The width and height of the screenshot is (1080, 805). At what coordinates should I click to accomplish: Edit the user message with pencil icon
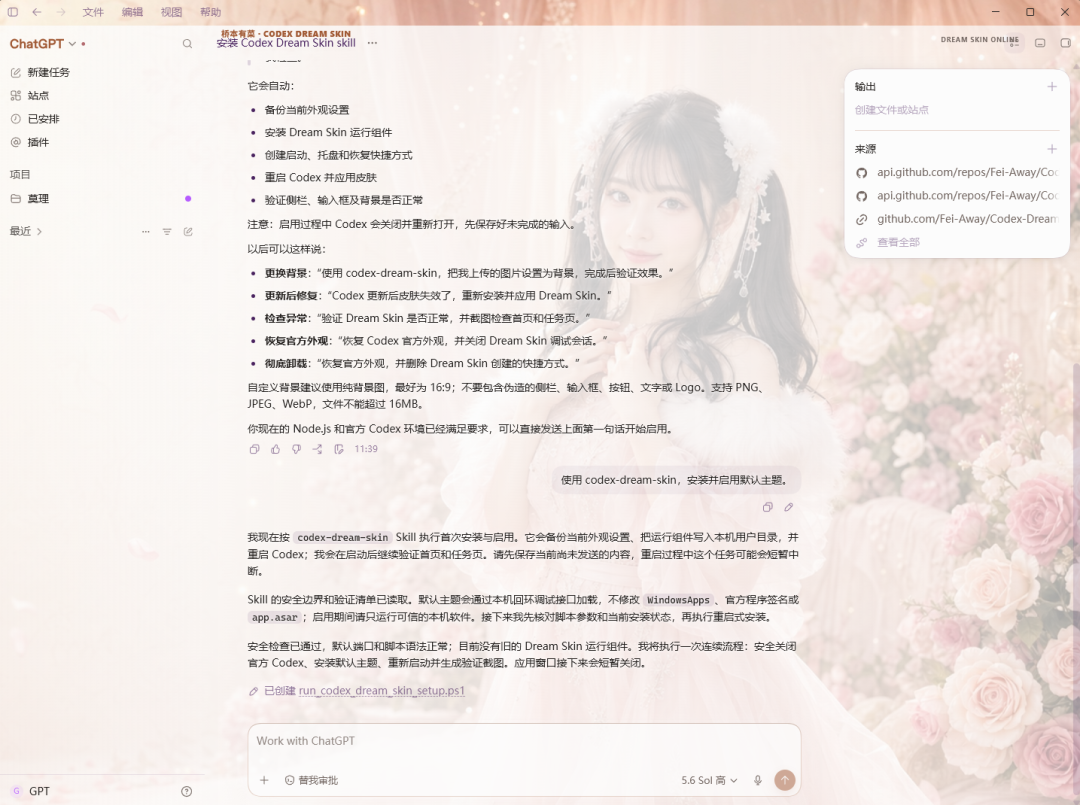point(789,507)
